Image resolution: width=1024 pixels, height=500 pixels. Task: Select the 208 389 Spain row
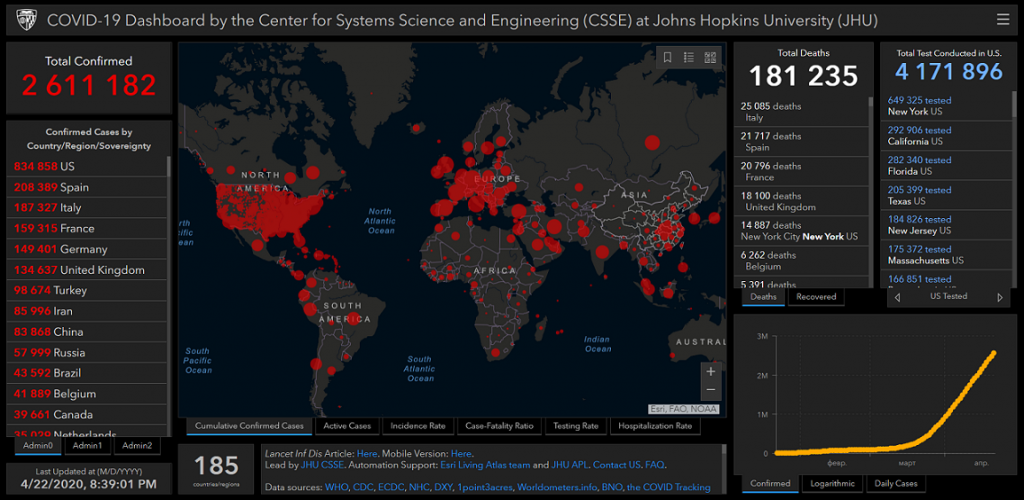(88, 187)
